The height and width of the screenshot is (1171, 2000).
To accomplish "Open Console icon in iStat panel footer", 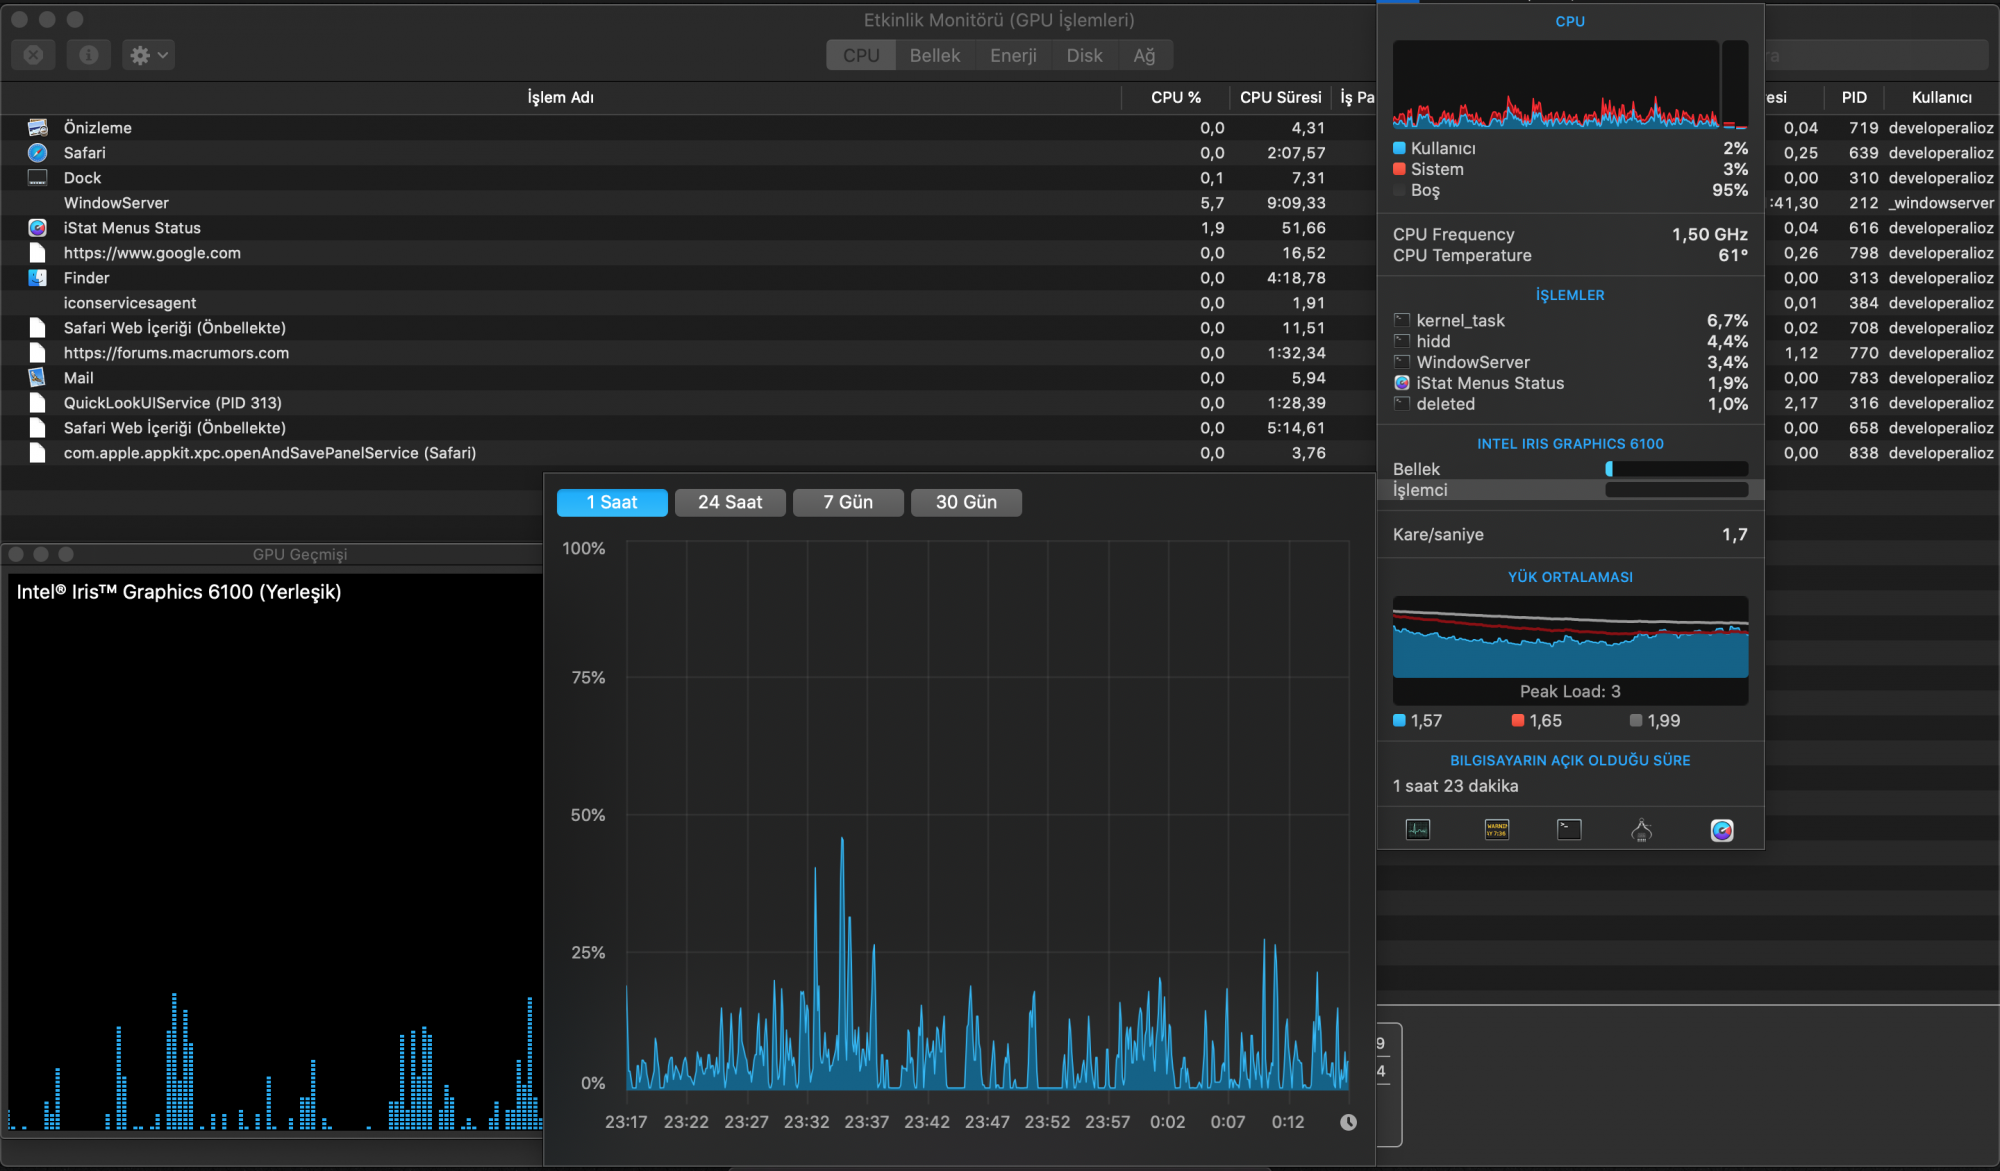I will click(1497, 829).
